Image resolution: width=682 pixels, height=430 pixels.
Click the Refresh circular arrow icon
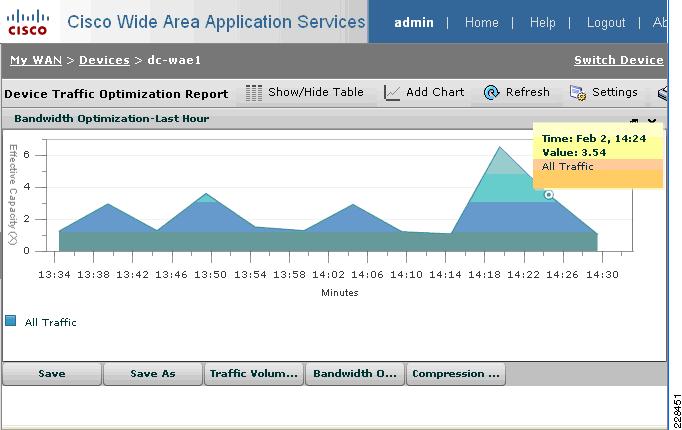491,93
